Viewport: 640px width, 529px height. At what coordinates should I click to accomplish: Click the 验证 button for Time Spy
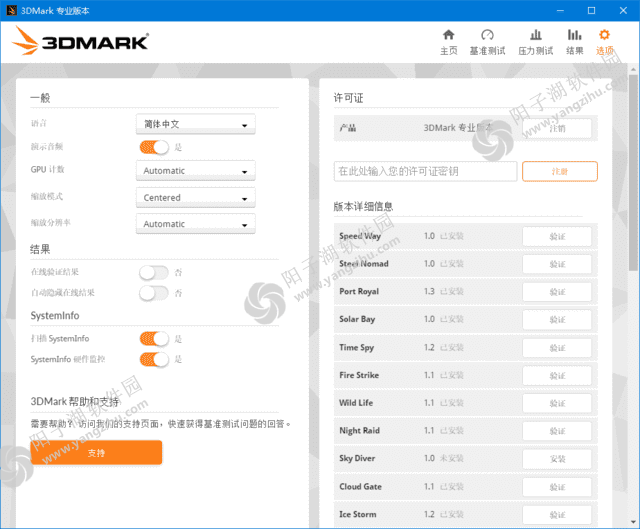click(x=557, y=348)
